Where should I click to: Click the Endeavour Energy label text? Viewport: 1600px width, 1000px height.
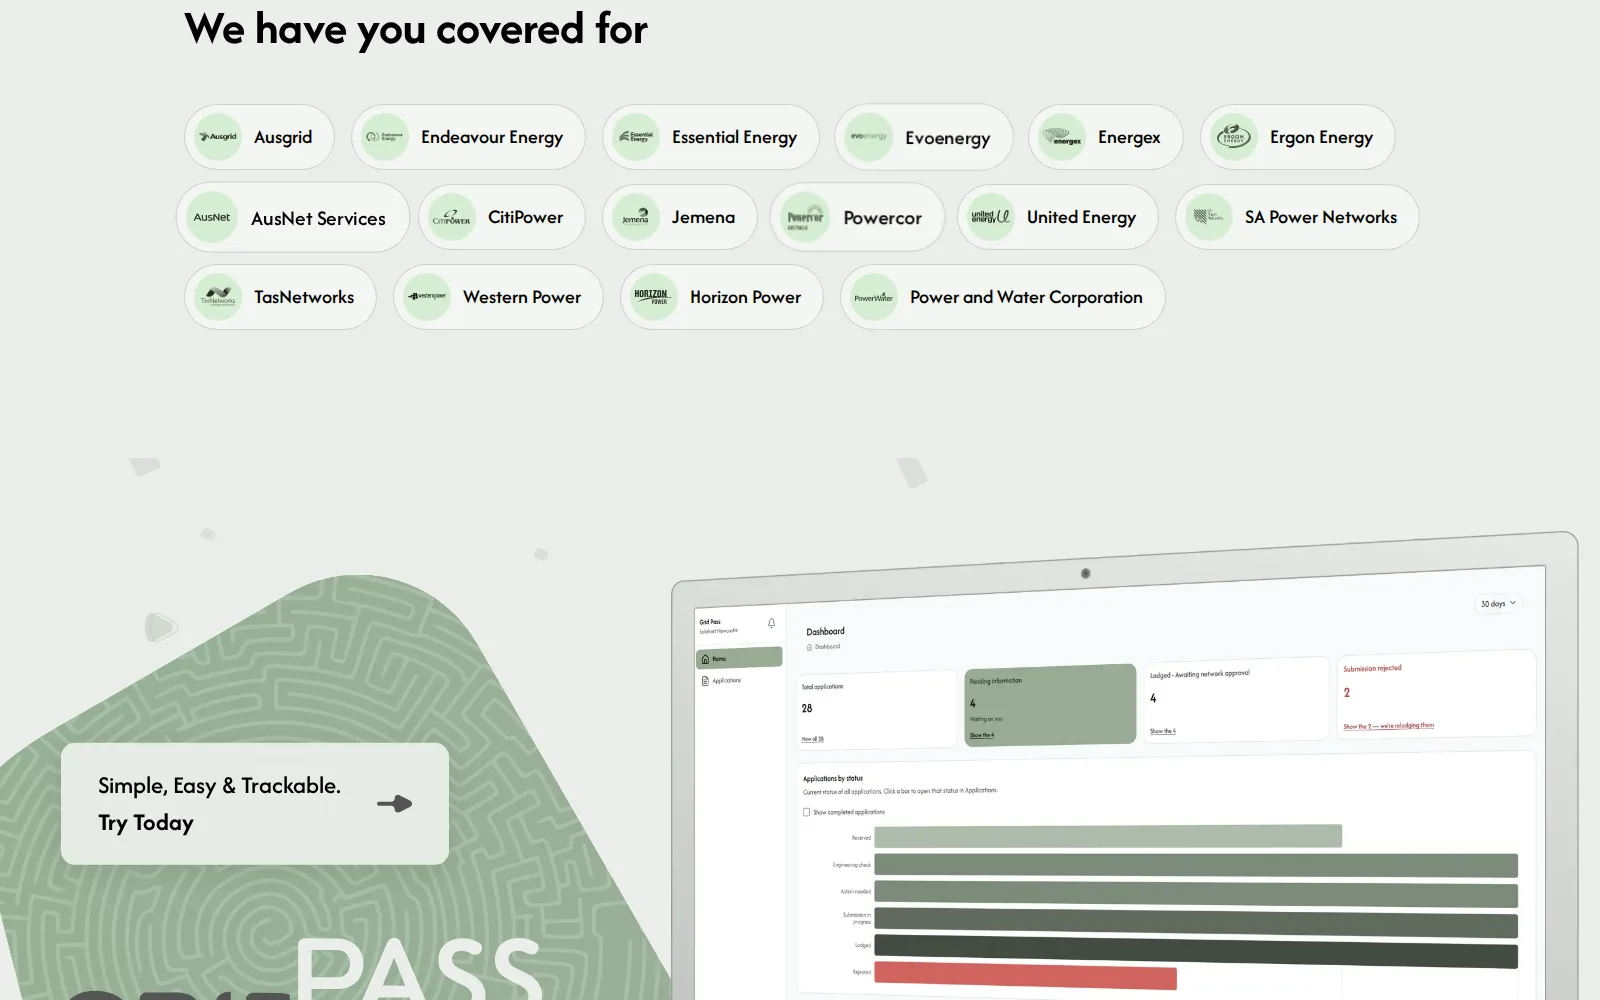click(x=492, y=137)
